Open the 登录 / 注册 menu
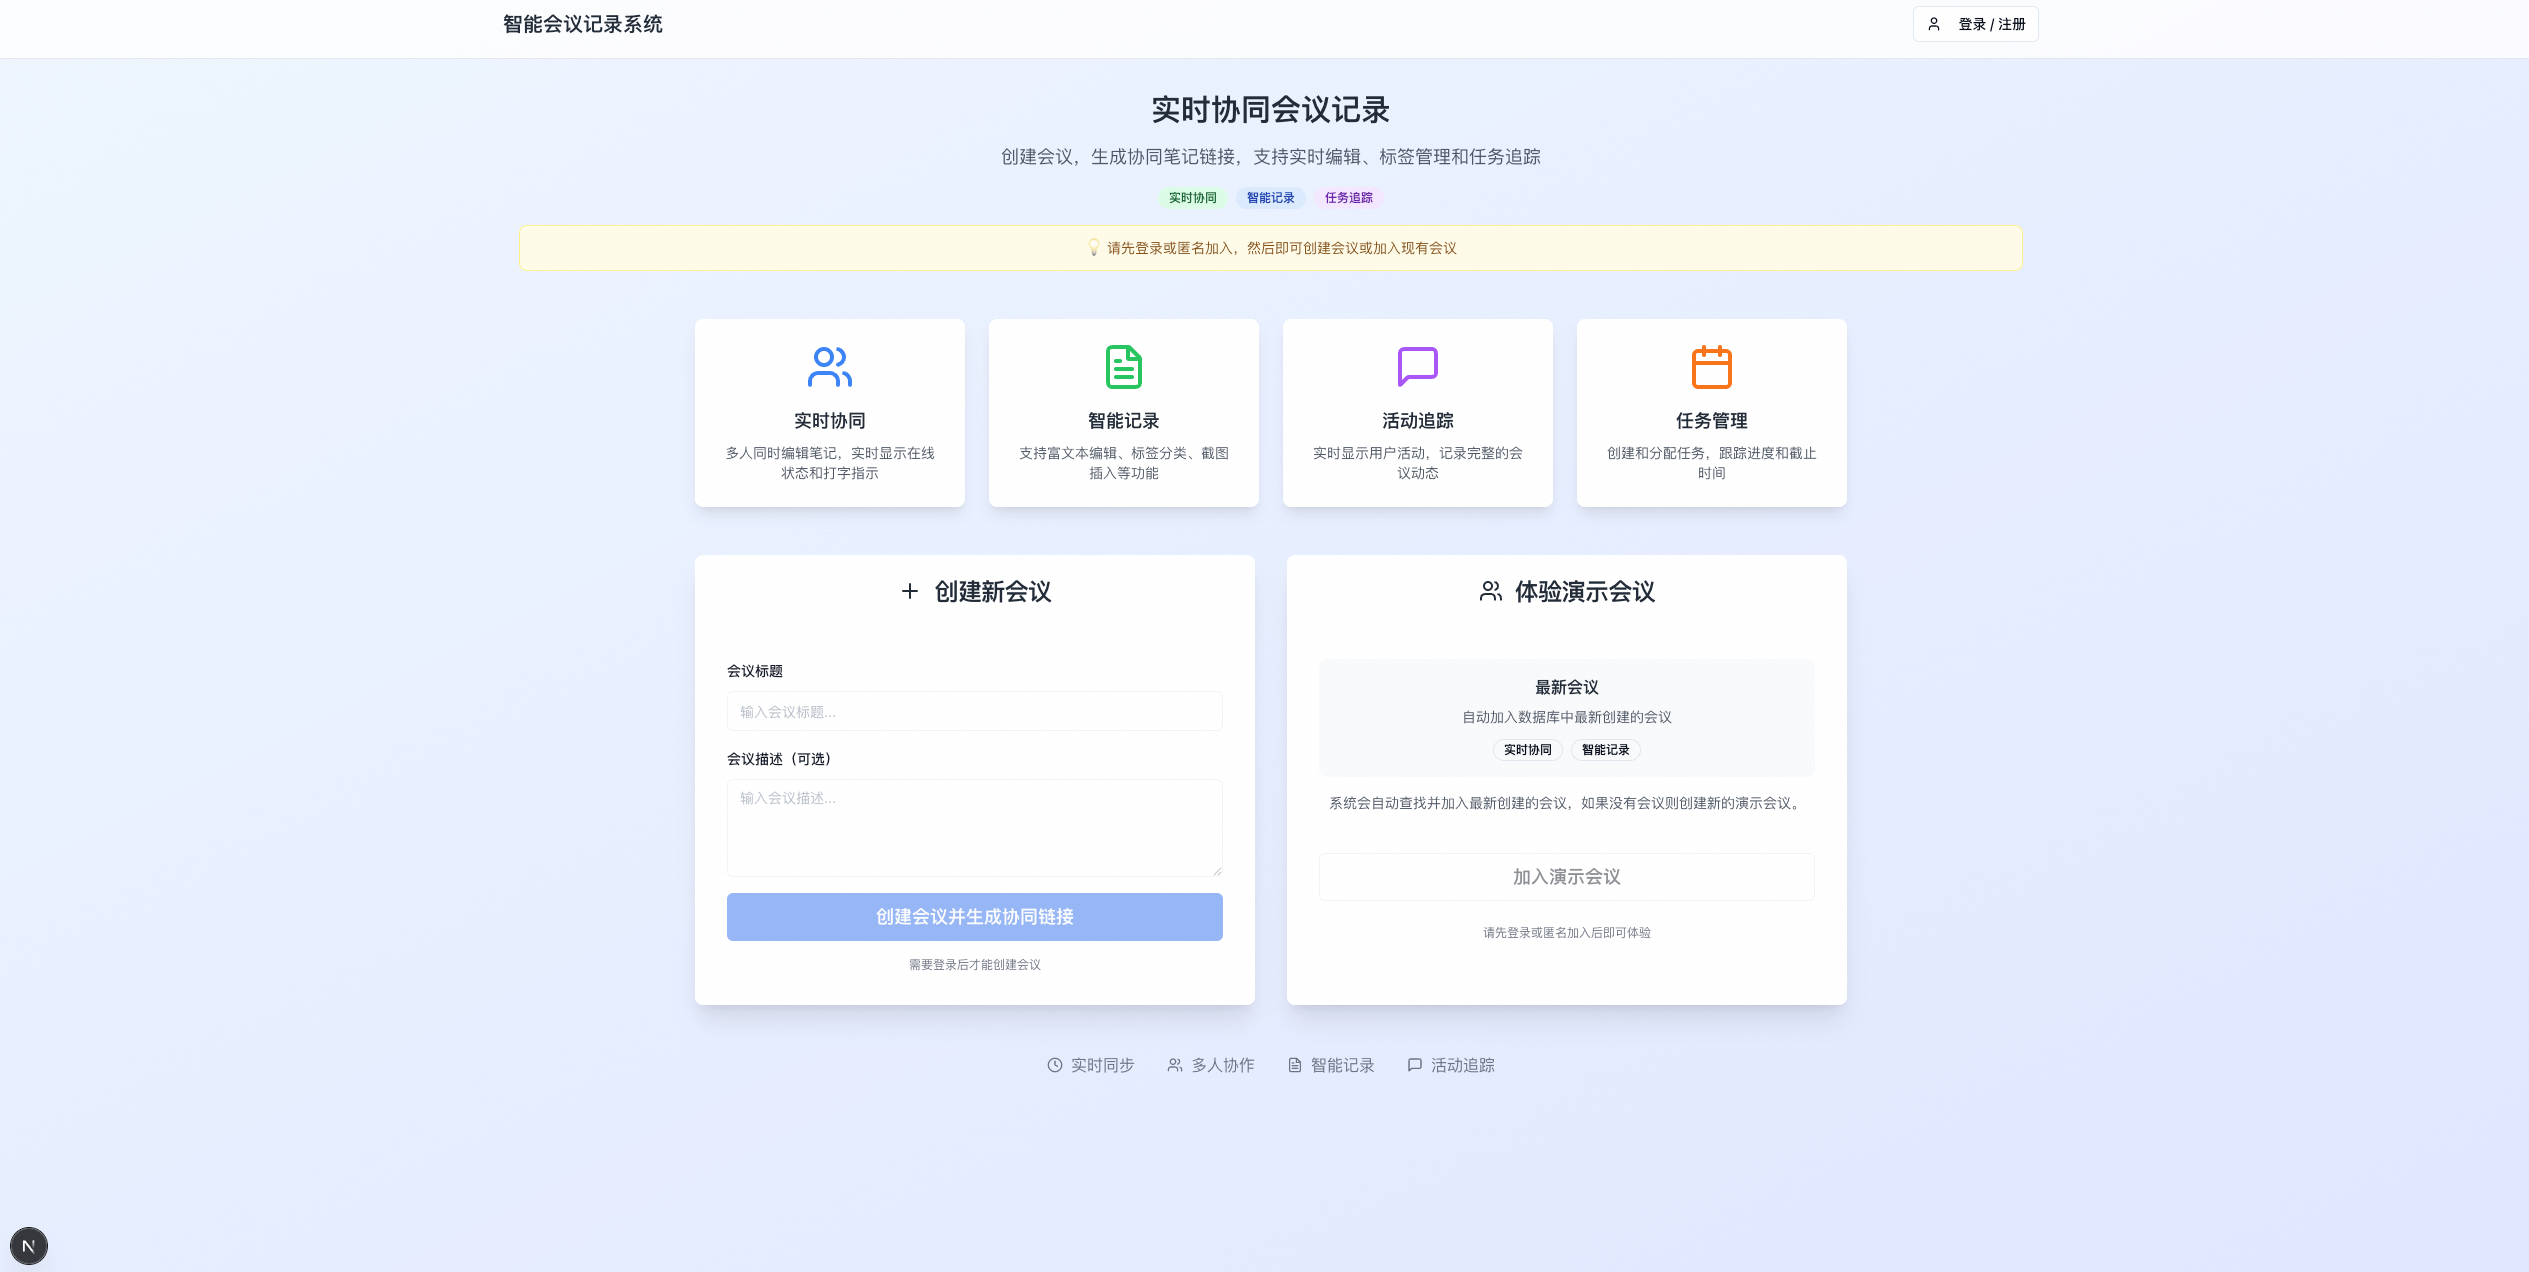Viewport: 2529px width, 1272px height. pyautogui.click(x=1975, y=23)
